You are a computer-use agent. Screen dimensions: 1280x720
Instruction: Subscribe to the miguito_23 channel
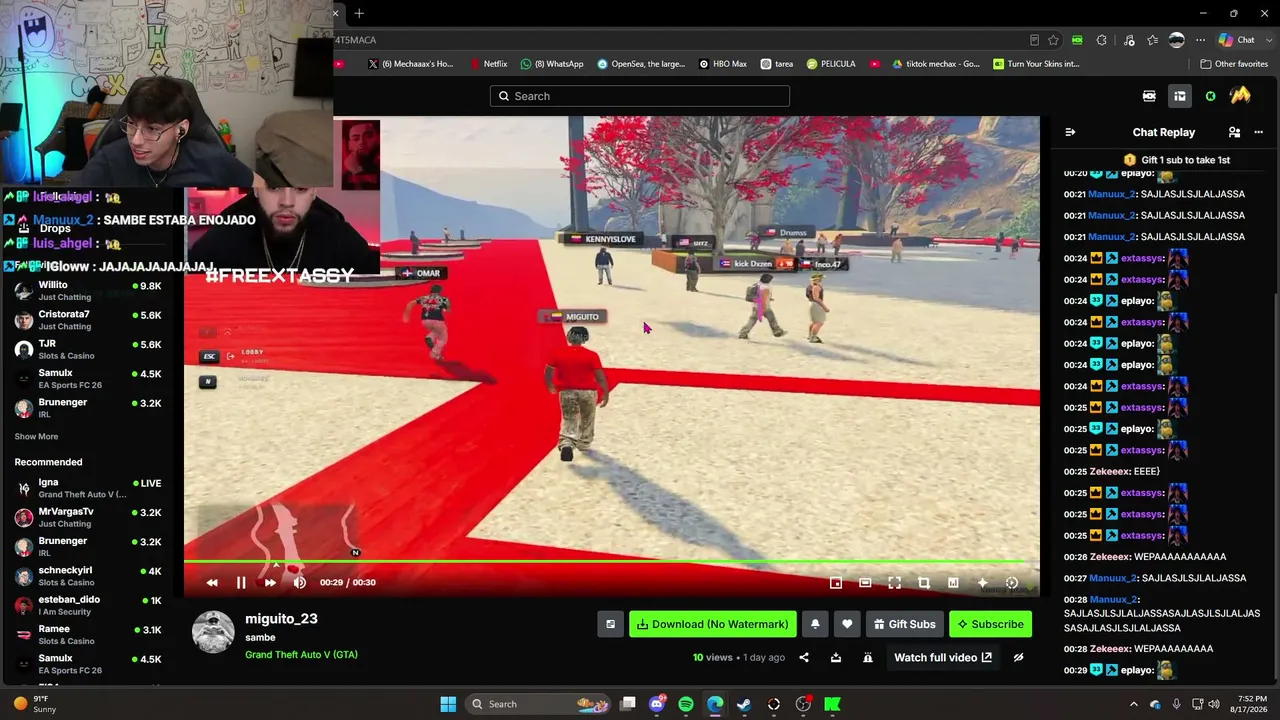(990, 624)
